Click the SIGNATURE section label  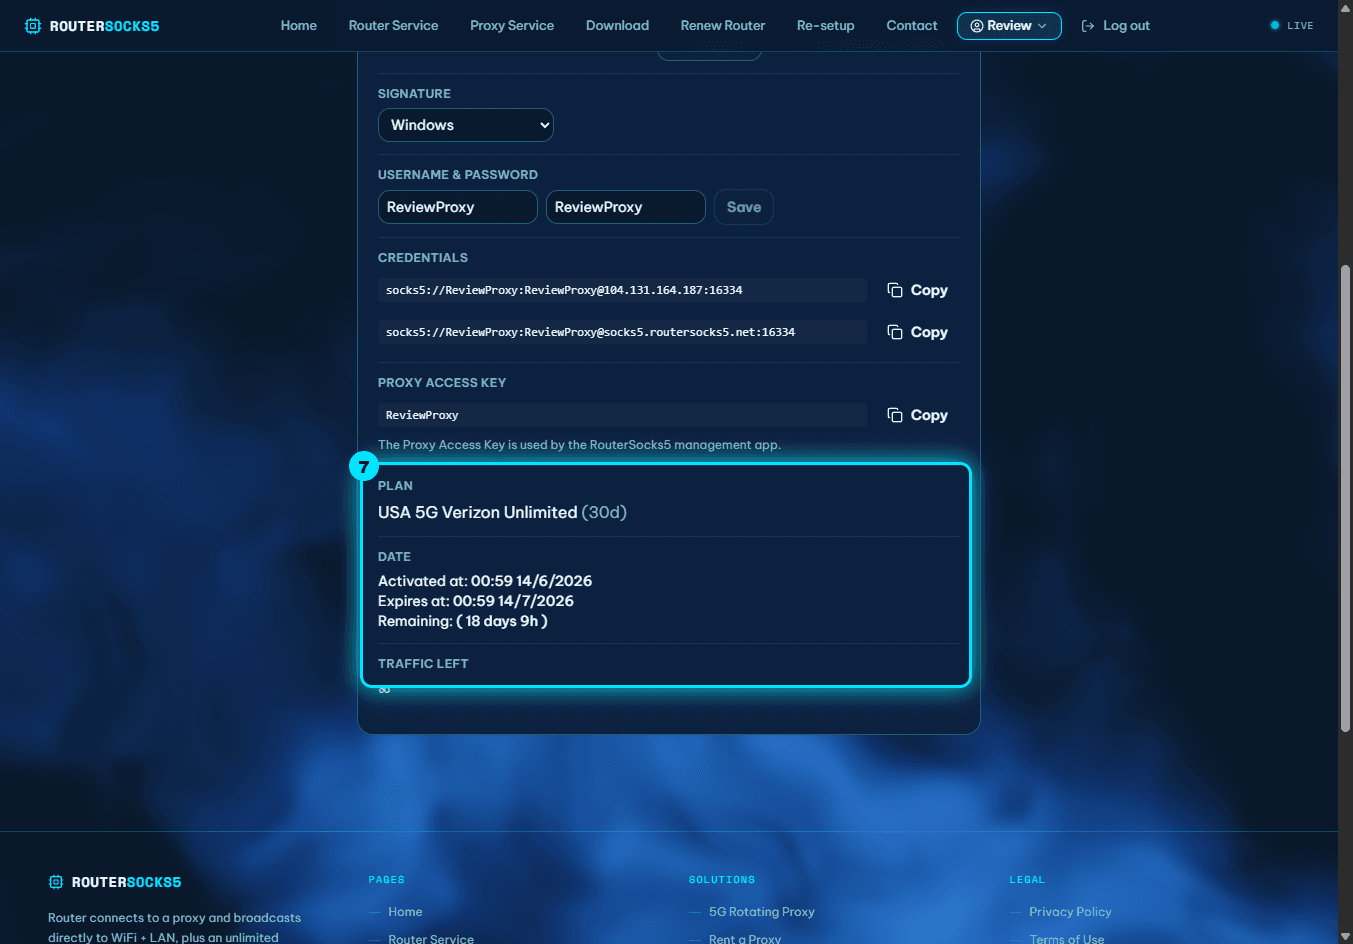[x=414, y=94]
